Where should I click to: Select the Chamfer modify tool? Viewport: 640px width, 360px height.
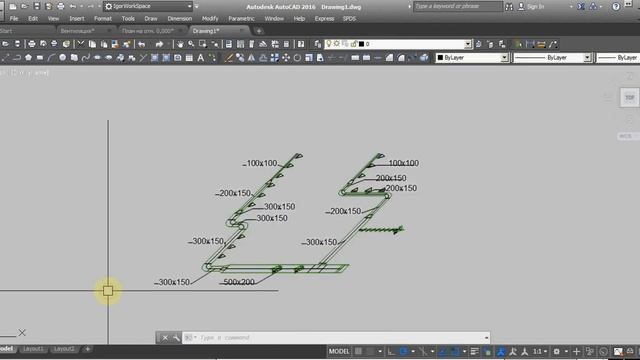pos(389,58)
